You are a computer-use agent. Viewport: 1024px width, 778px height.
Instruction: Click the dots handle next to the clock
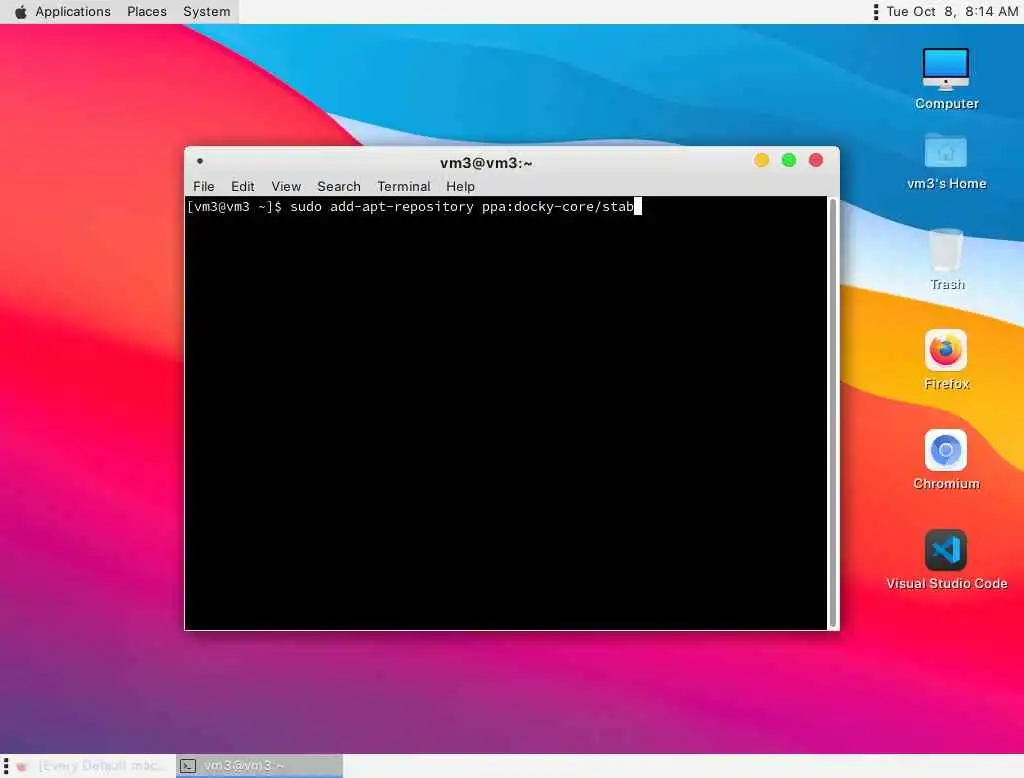coord(876,12)
